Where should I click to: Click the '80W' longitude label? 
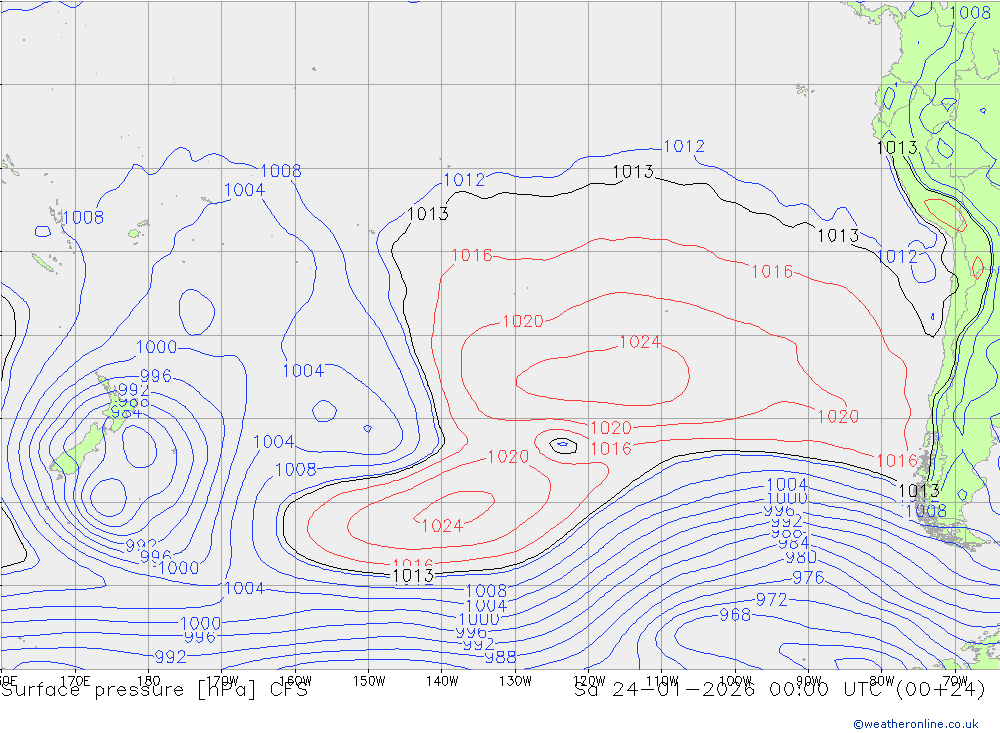[882, 681]
